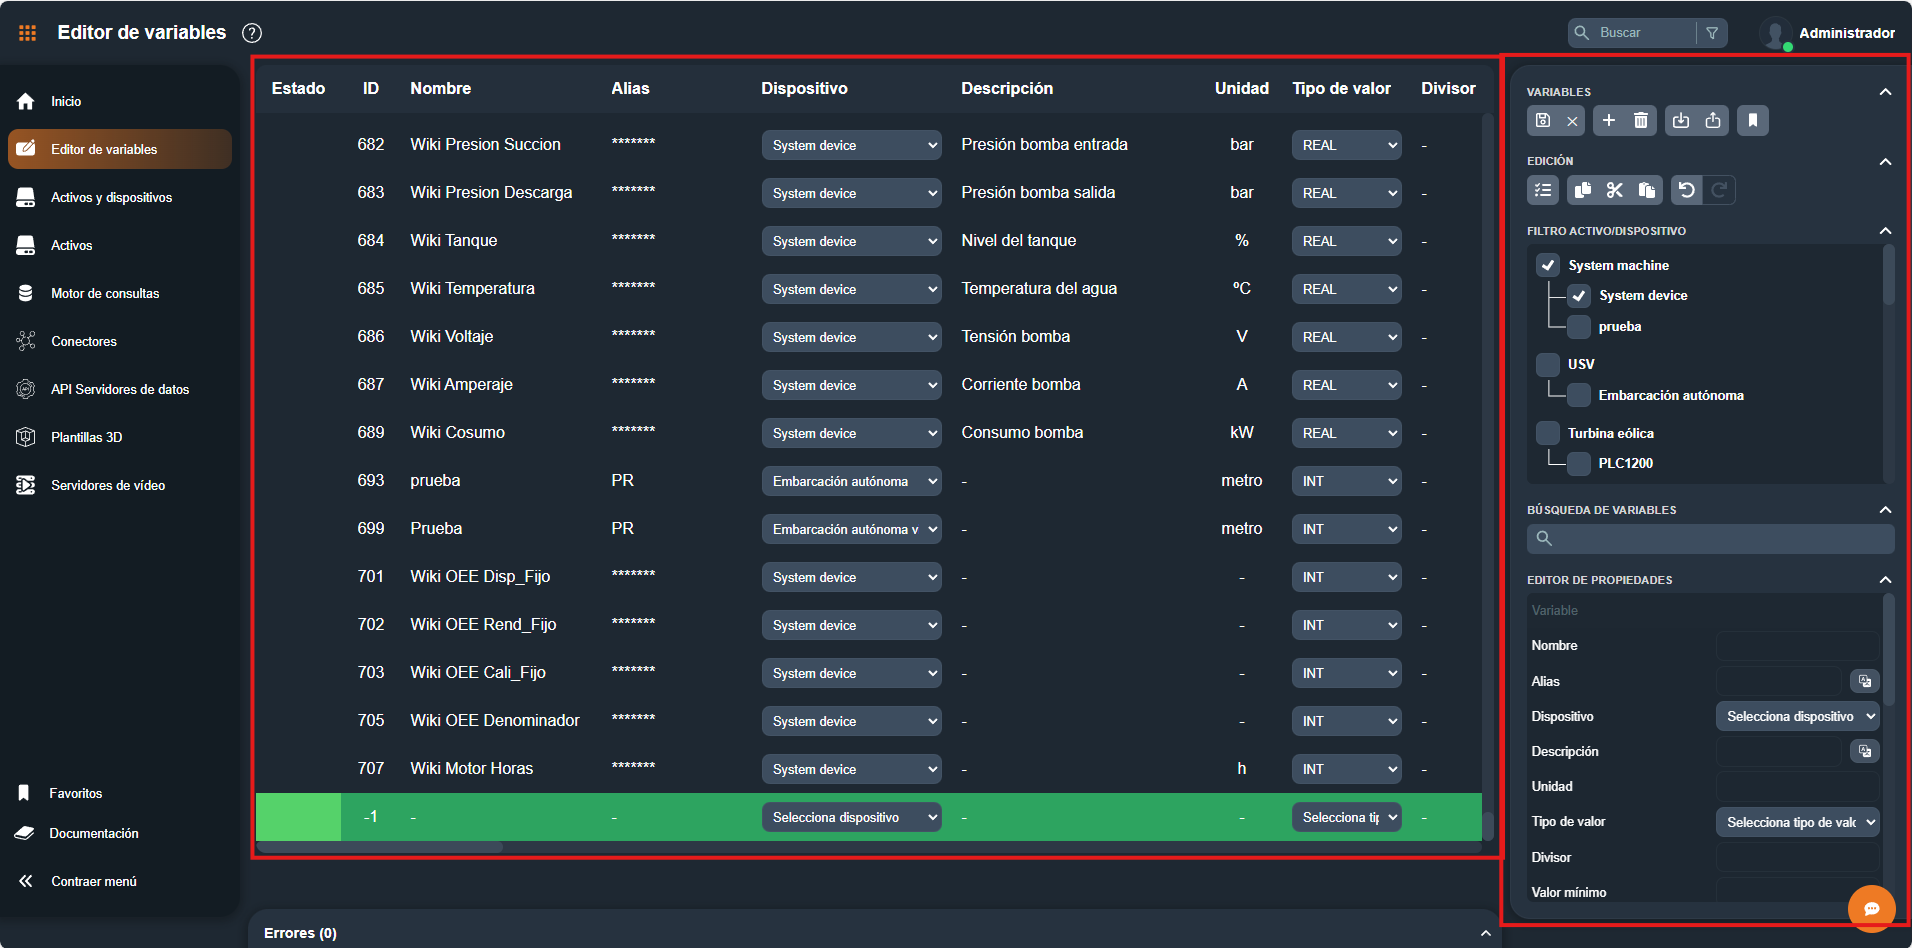Save variable changes with the floppy disk icon
The width and height of the screenshot is (1912, 948).
coord(1541,120)
